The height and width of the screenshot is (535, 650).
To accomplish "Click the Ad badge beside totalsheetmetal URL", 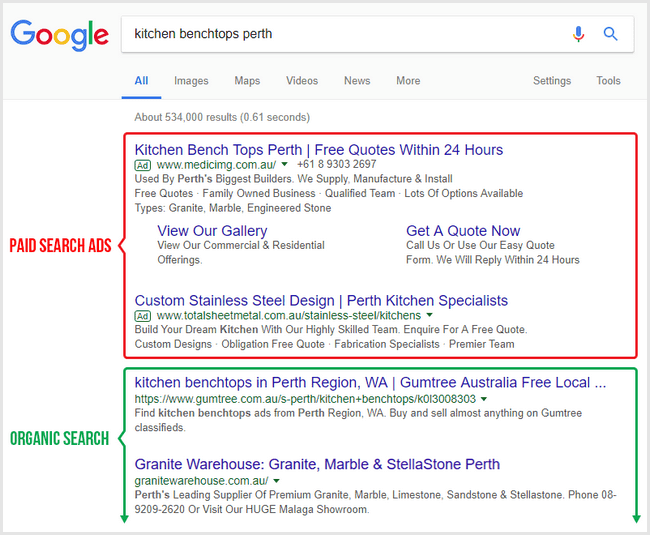I will tap(143, 316).
